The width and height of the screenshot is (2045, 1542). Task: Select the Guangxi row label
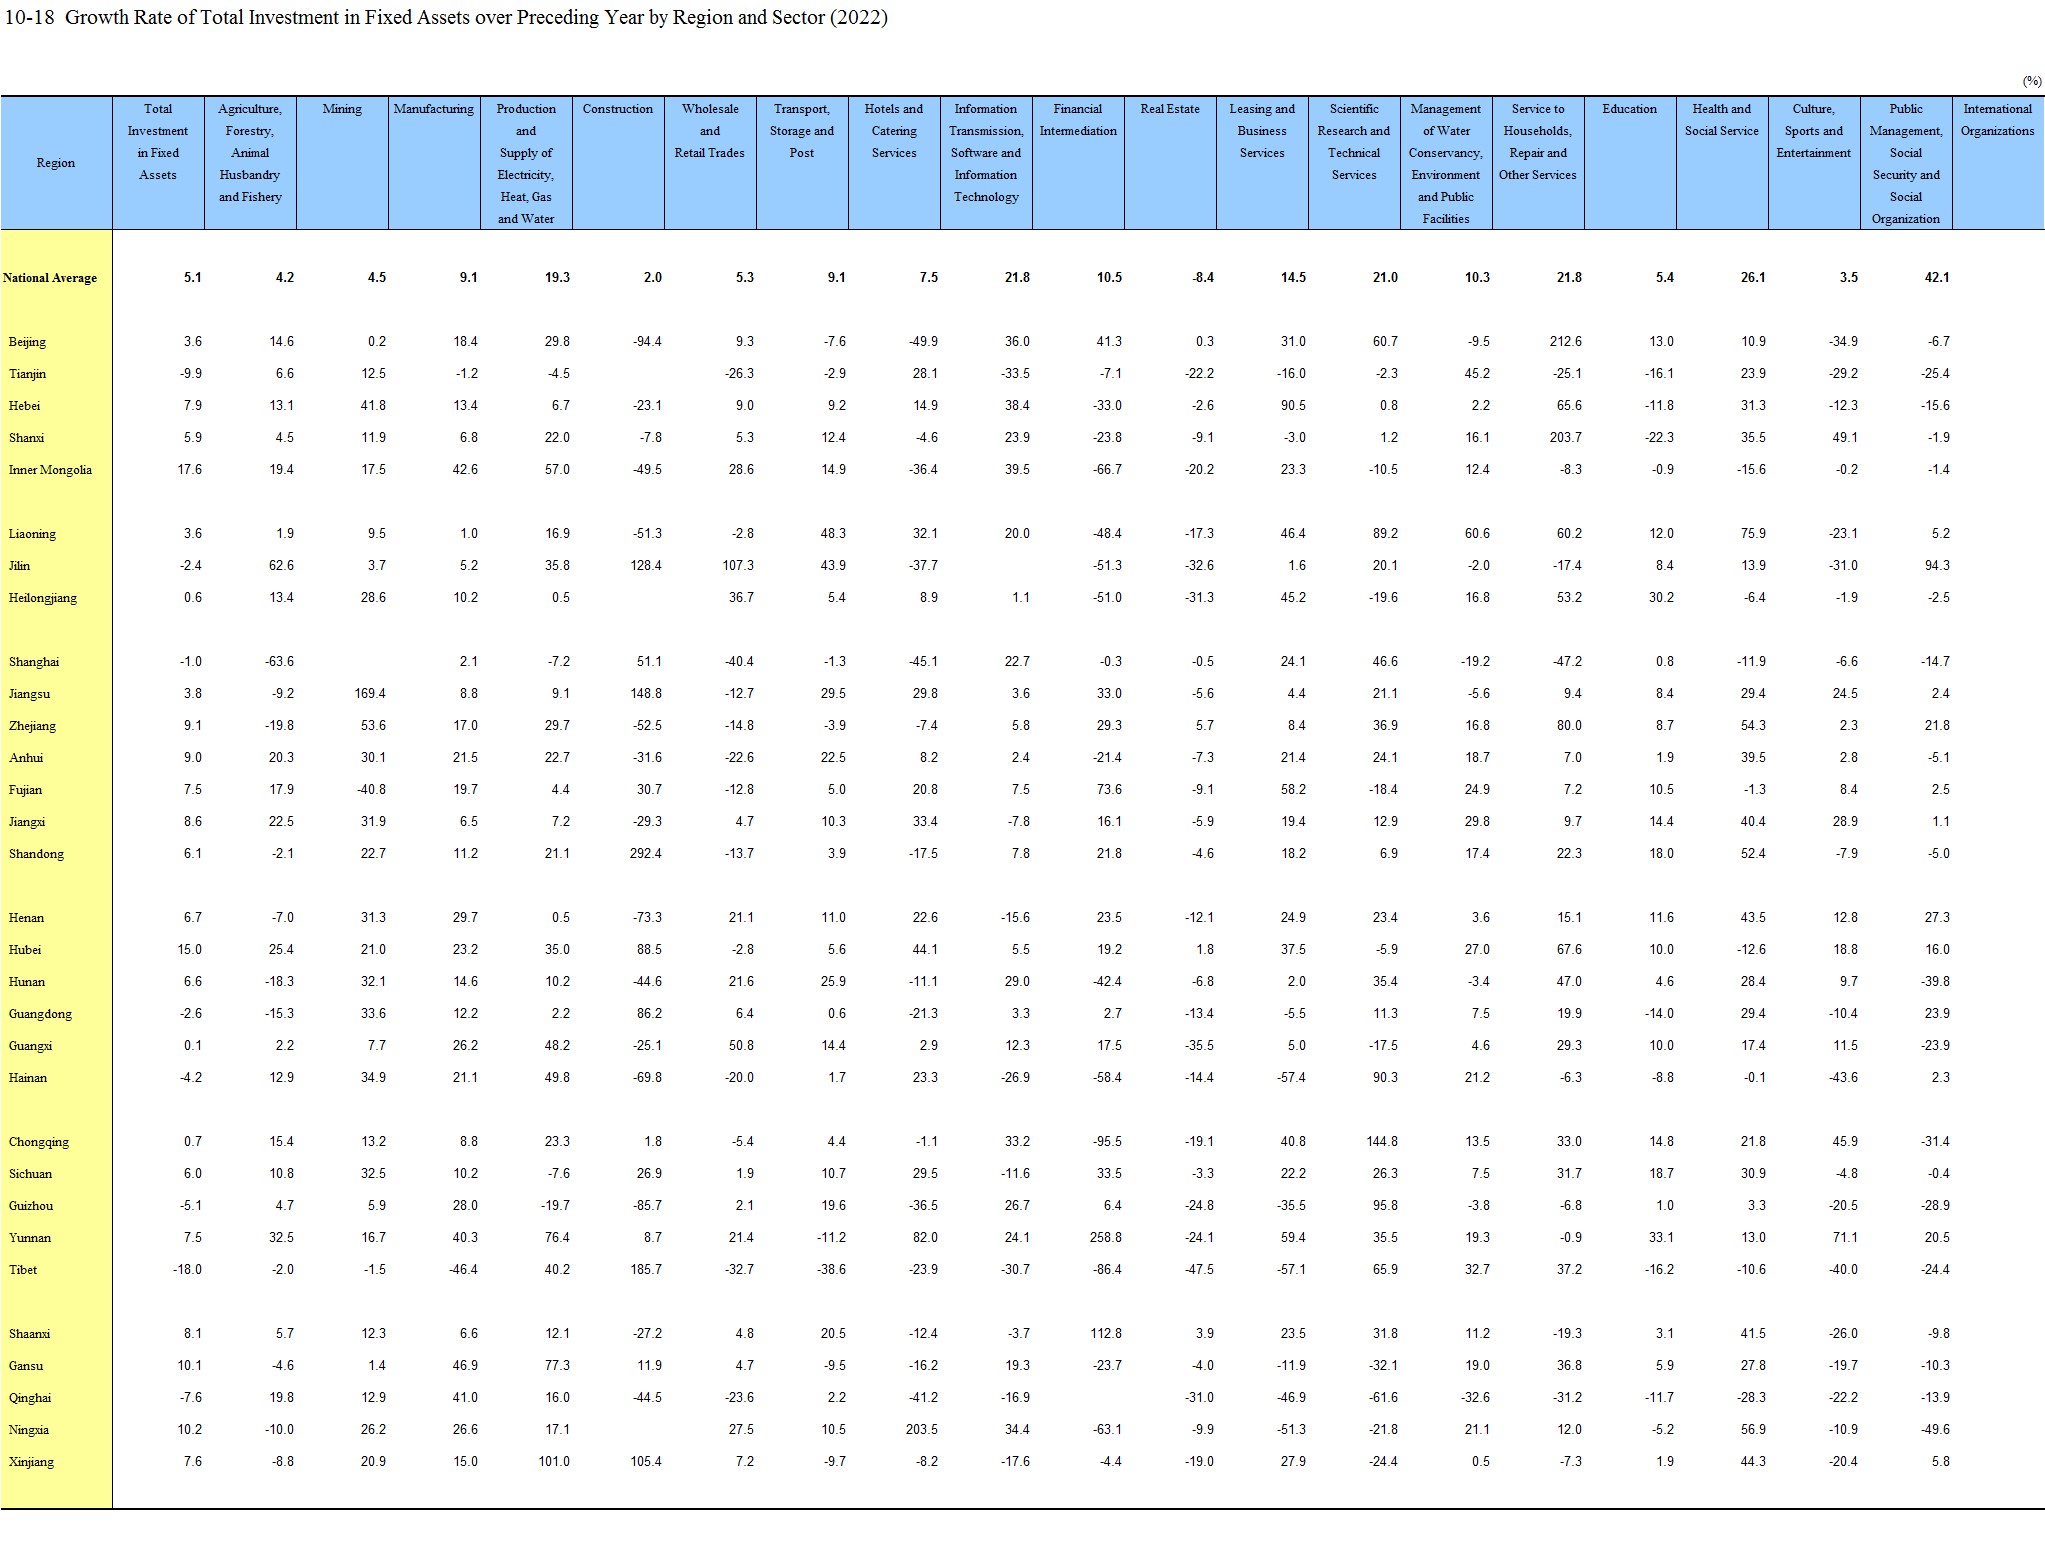30,1046
